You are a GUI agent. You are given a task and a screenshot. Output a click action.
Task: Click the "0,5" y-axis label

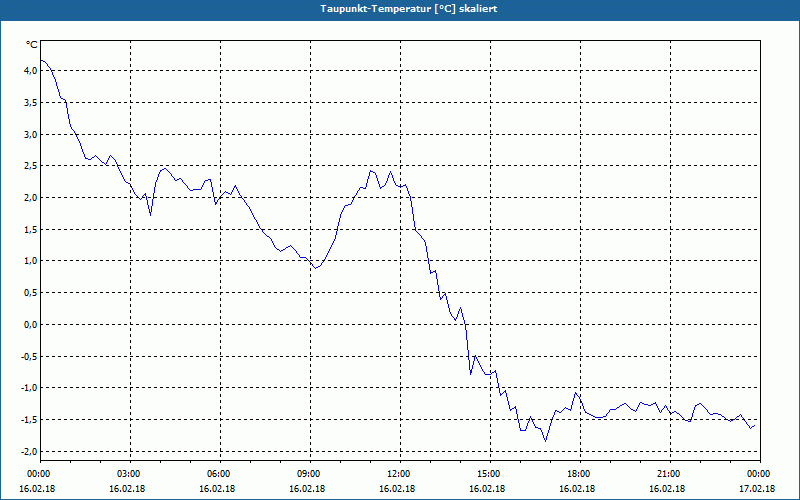click(30, 293)
